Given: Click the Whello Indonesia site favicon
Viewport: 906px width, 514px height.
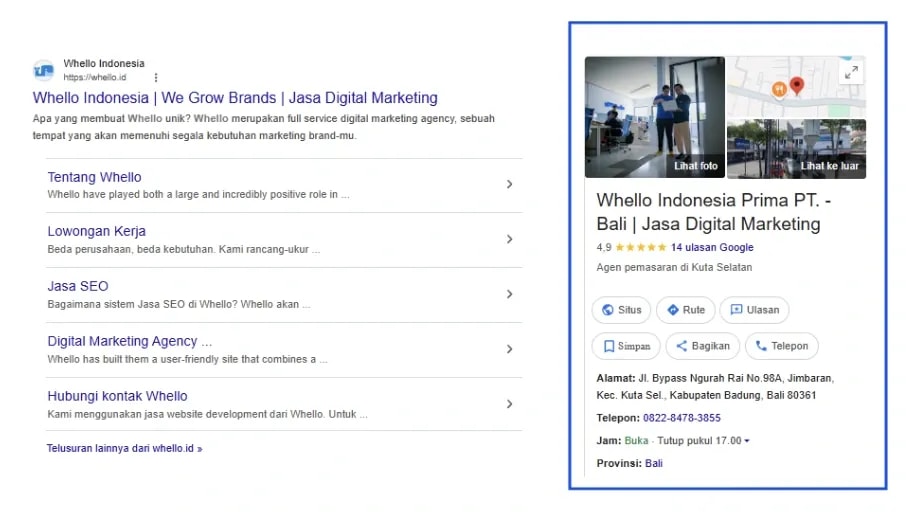Looking at the screenshot, I should [43, 70].
